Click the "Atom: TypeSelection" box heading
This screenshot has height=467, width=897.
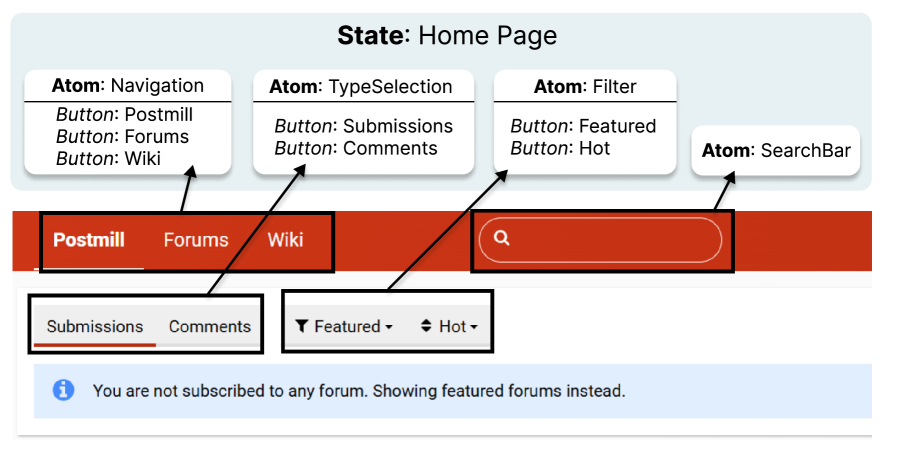361,87
